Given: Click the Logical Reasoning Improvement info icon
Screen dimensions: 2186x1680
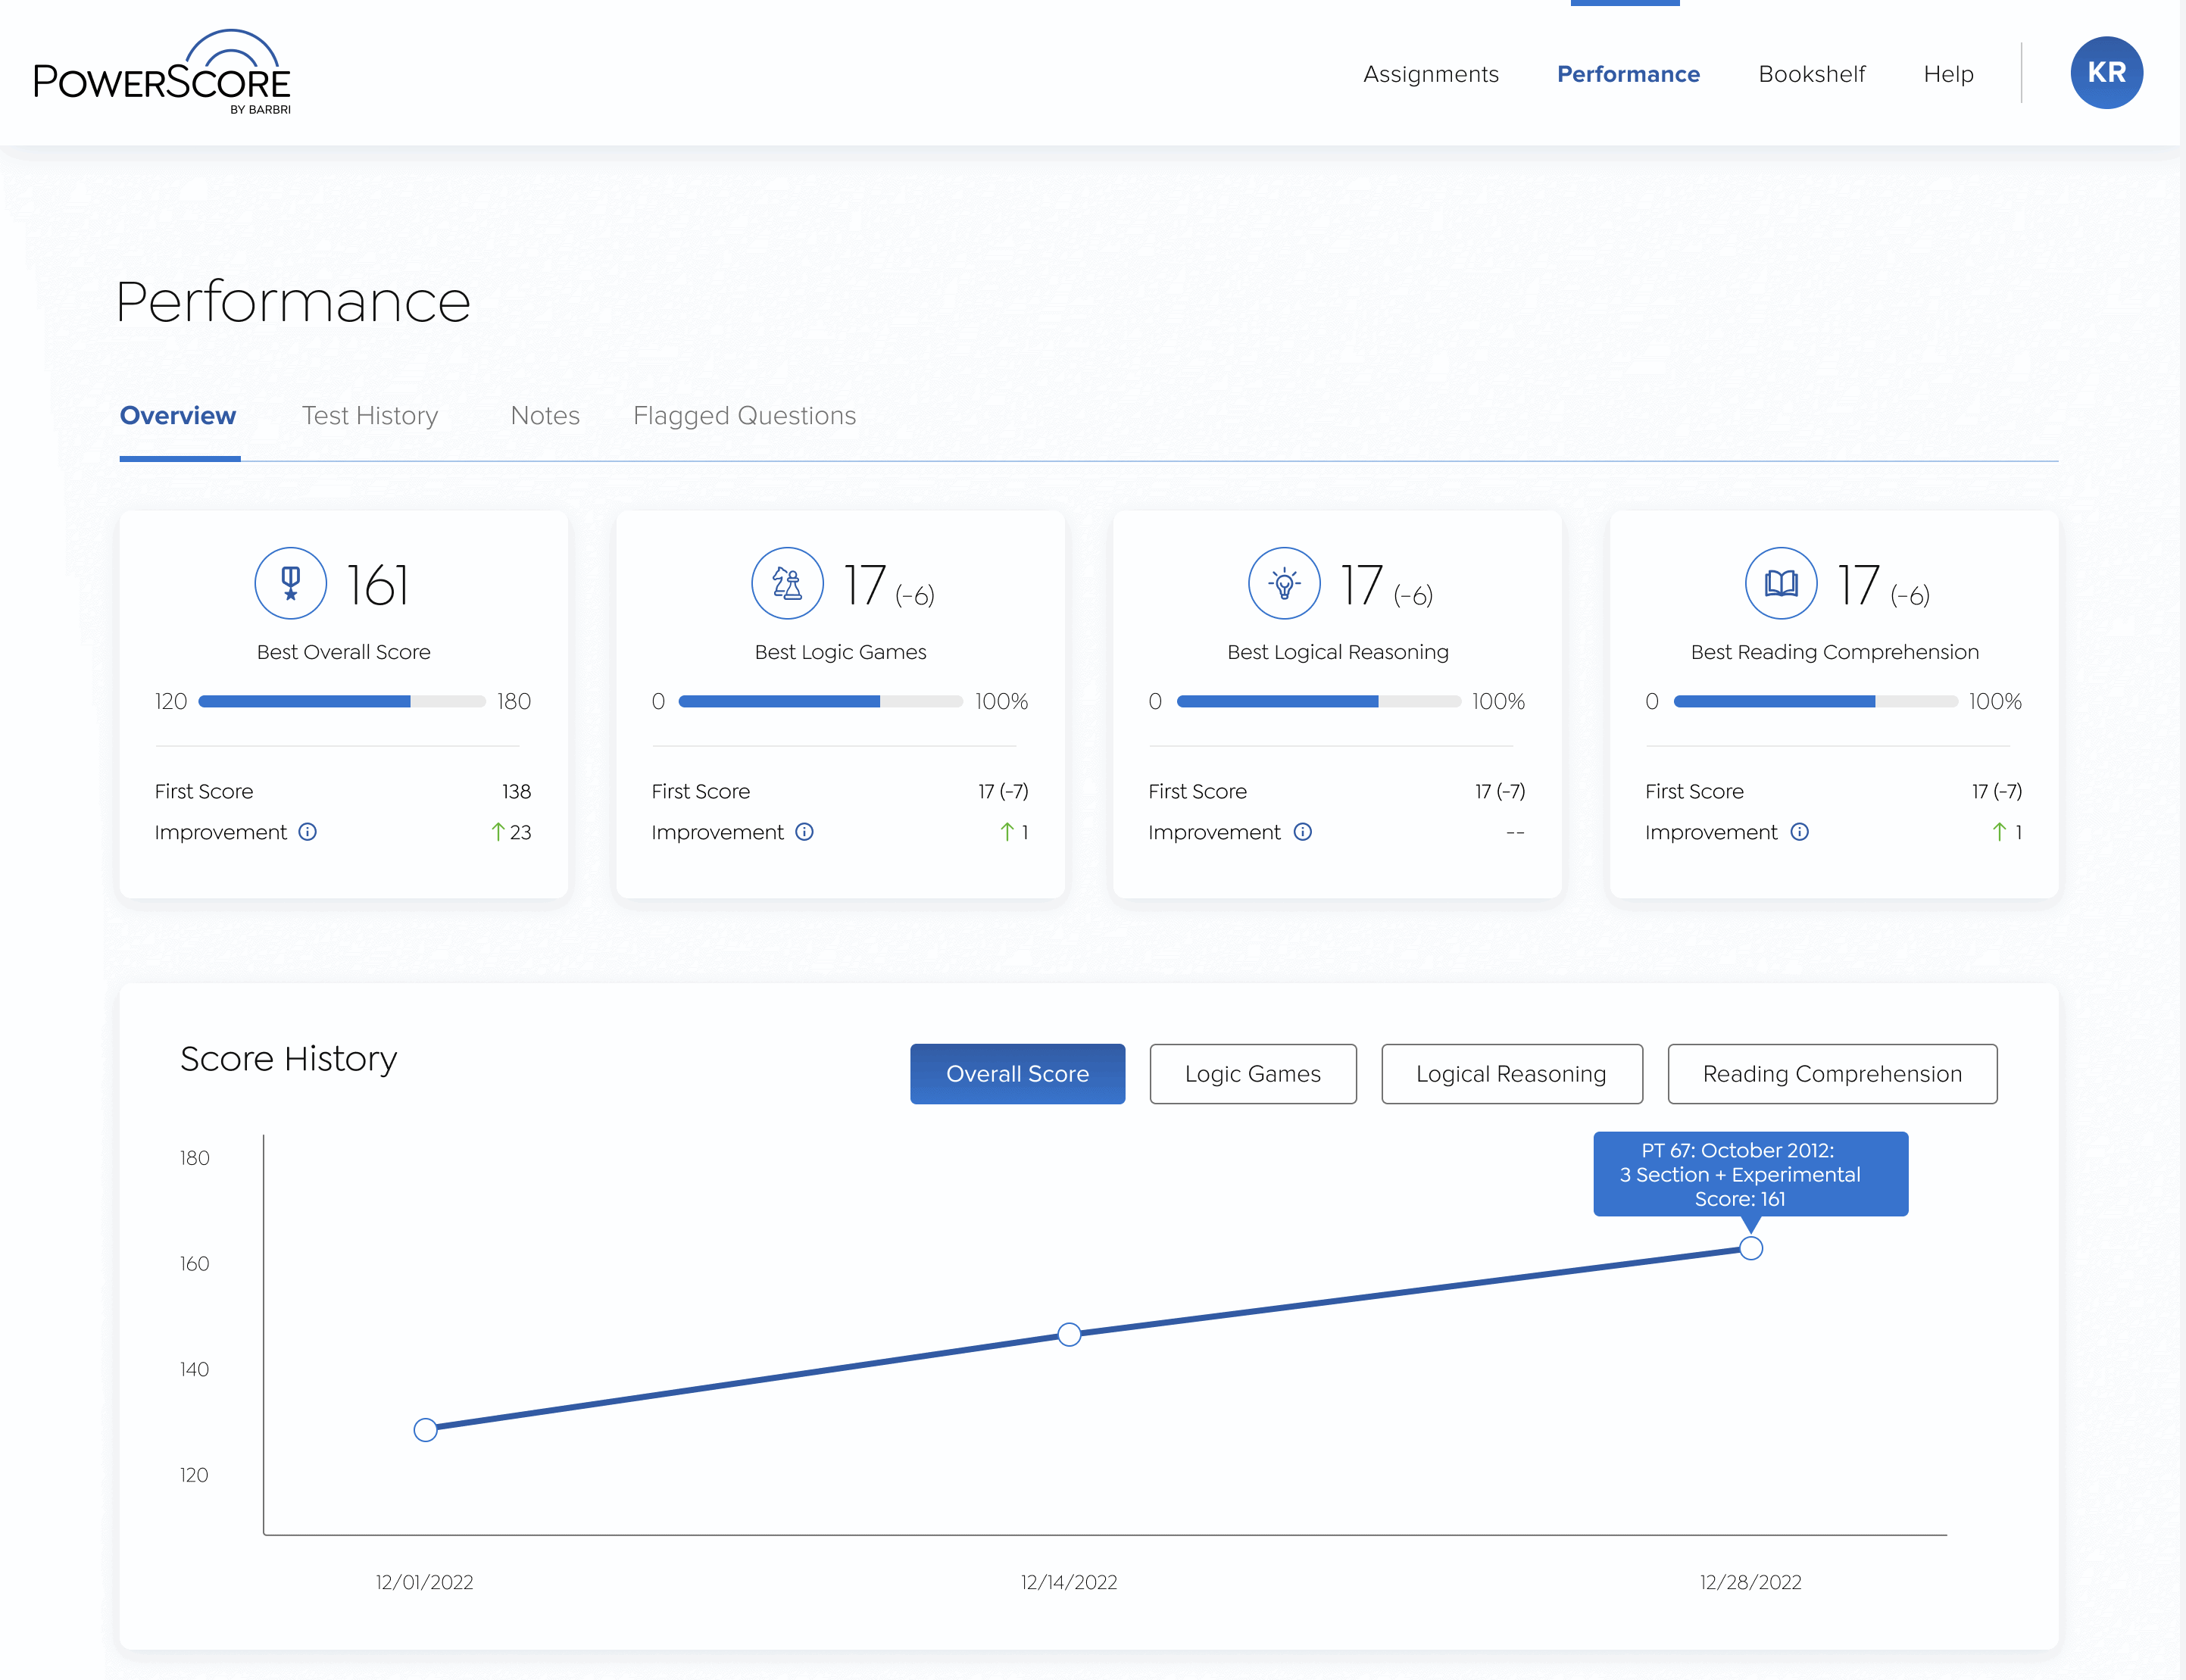Looking at the screenshot, I should click(x=1302, y=832).
